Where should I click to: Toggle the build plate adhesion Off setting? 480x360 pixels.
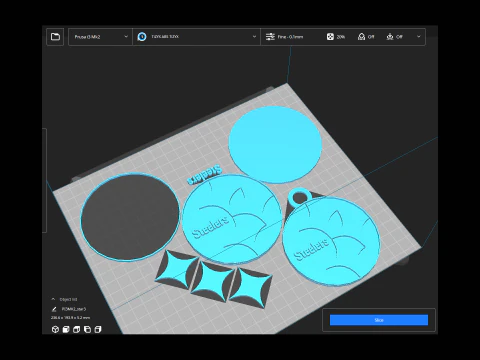395,37
